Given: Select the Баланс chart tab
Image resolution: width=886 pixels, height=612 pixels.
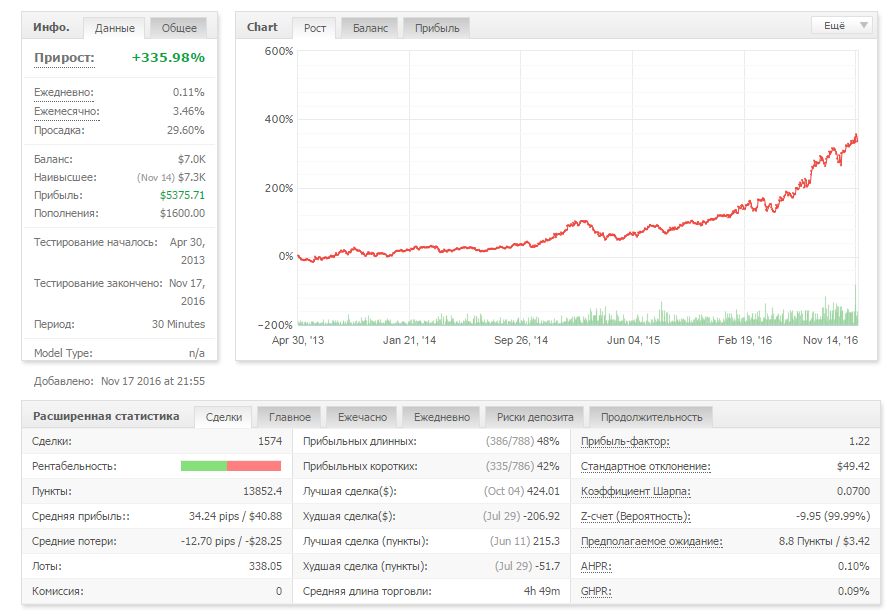Looking at the screenshot, I should pos(370,28).
